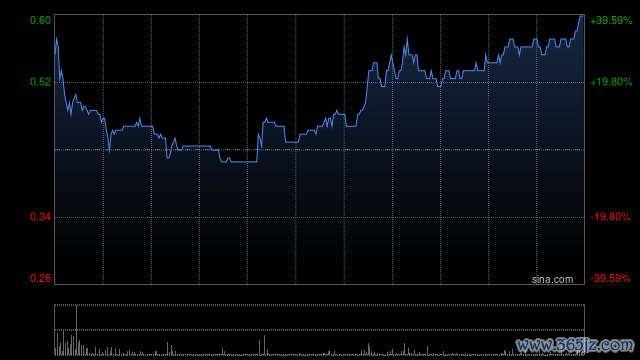Click the price line peak at the far right end
The height and width of the screenshot is (360, 640).
581,16
